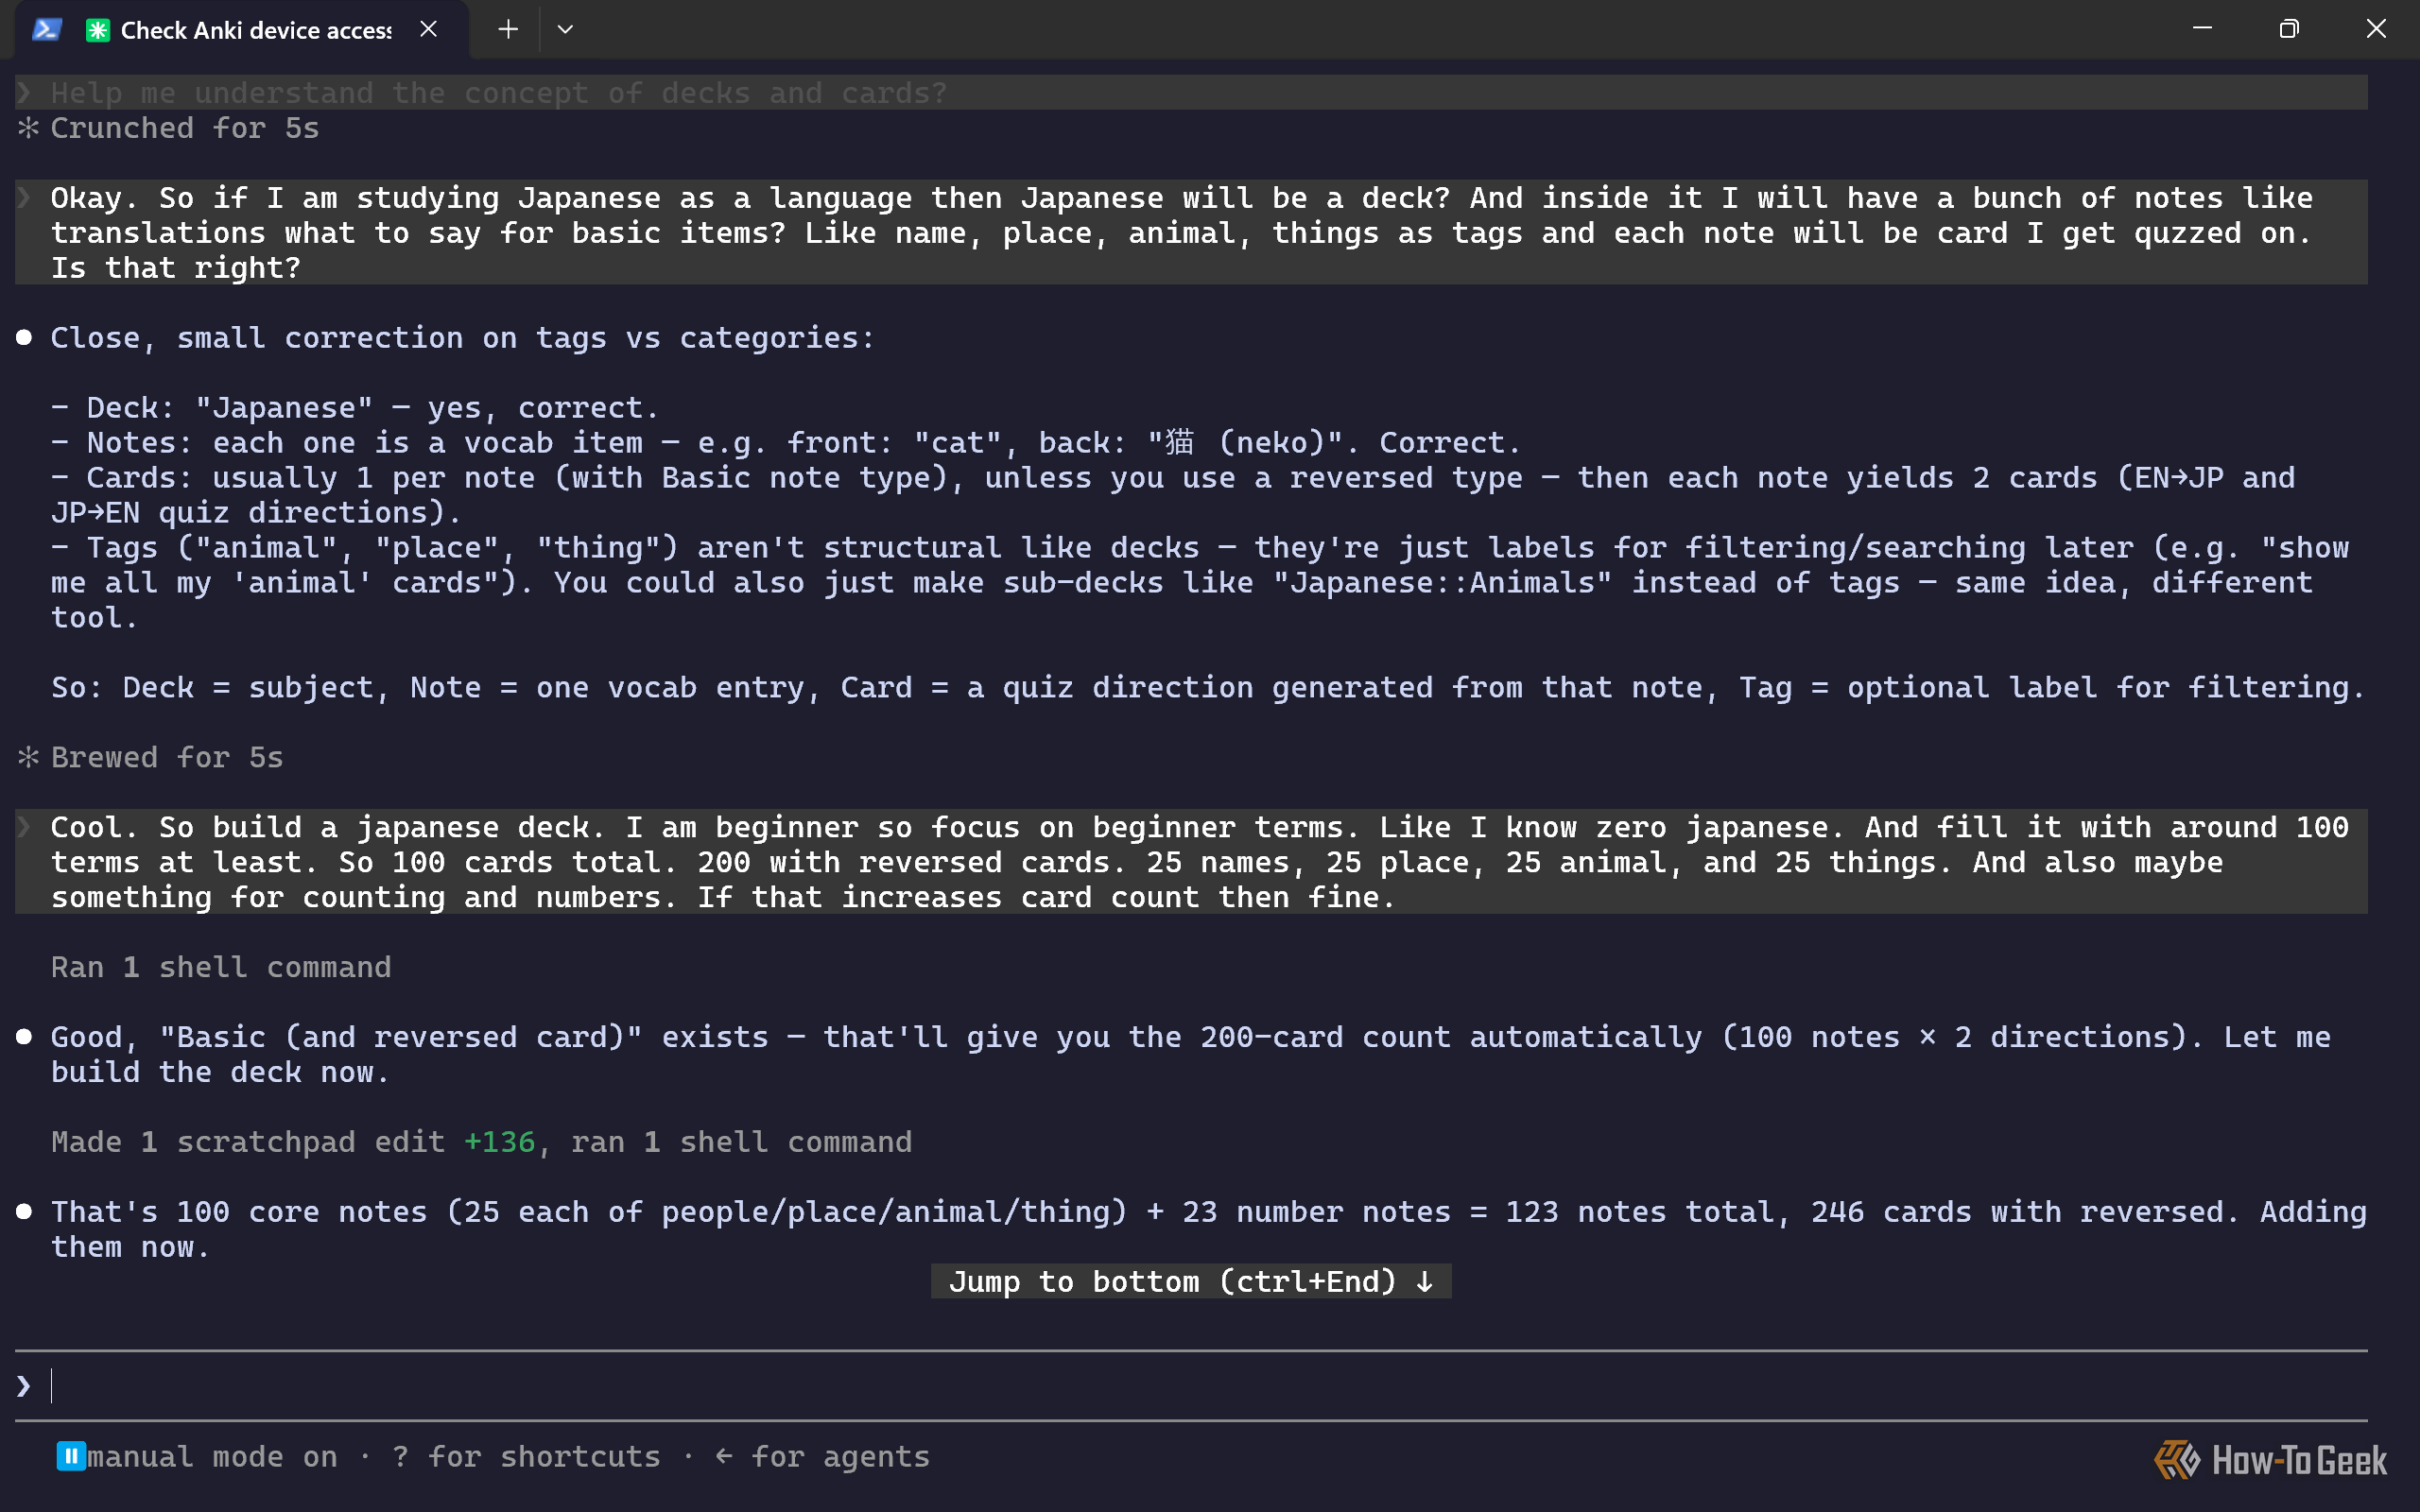Restore down the terminal window
This screenshot has width=2420, height=1512.
click(x=2289, y=29)
